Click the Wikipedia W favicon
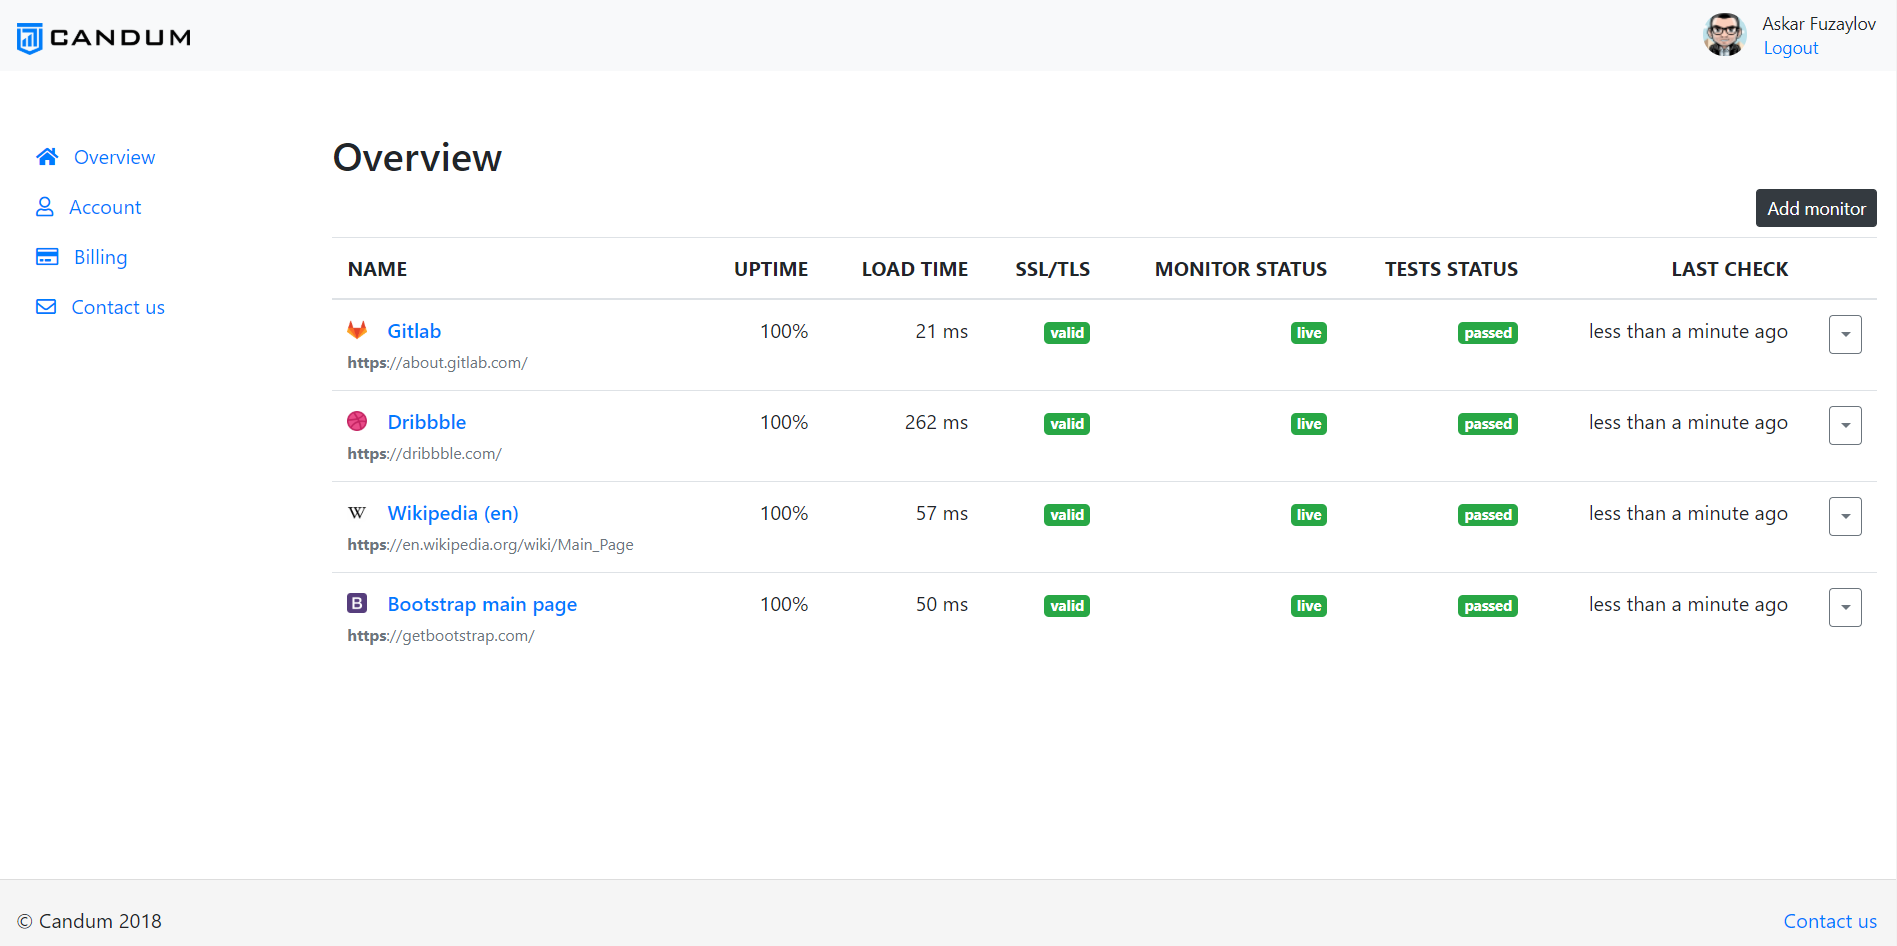 357,513
